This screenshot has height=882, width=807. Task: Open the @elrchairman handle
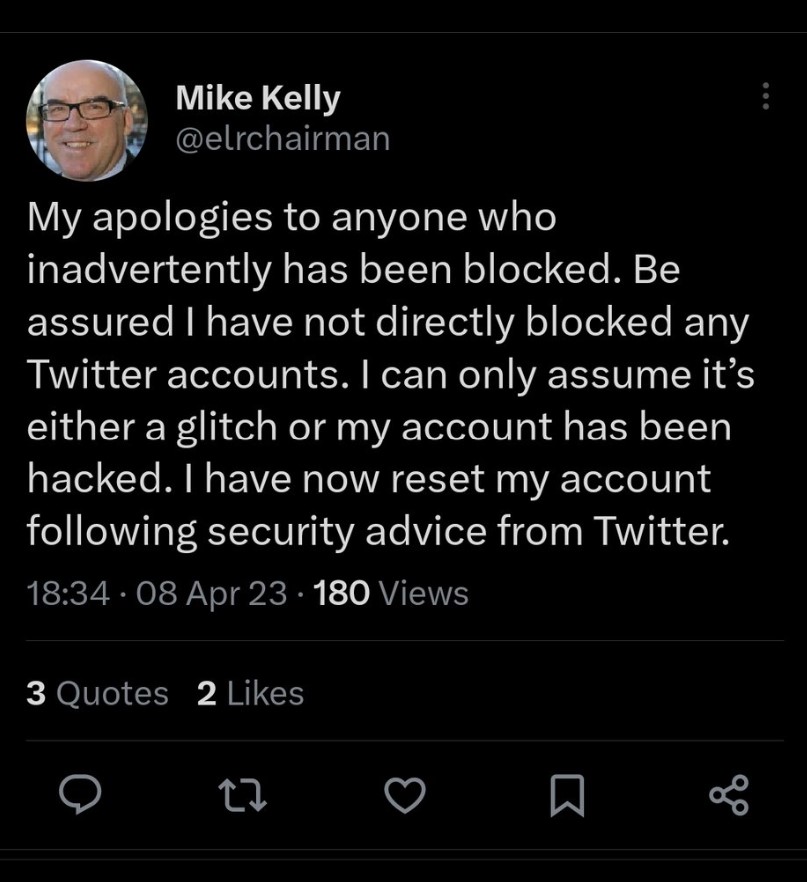(x=283, y=138)
